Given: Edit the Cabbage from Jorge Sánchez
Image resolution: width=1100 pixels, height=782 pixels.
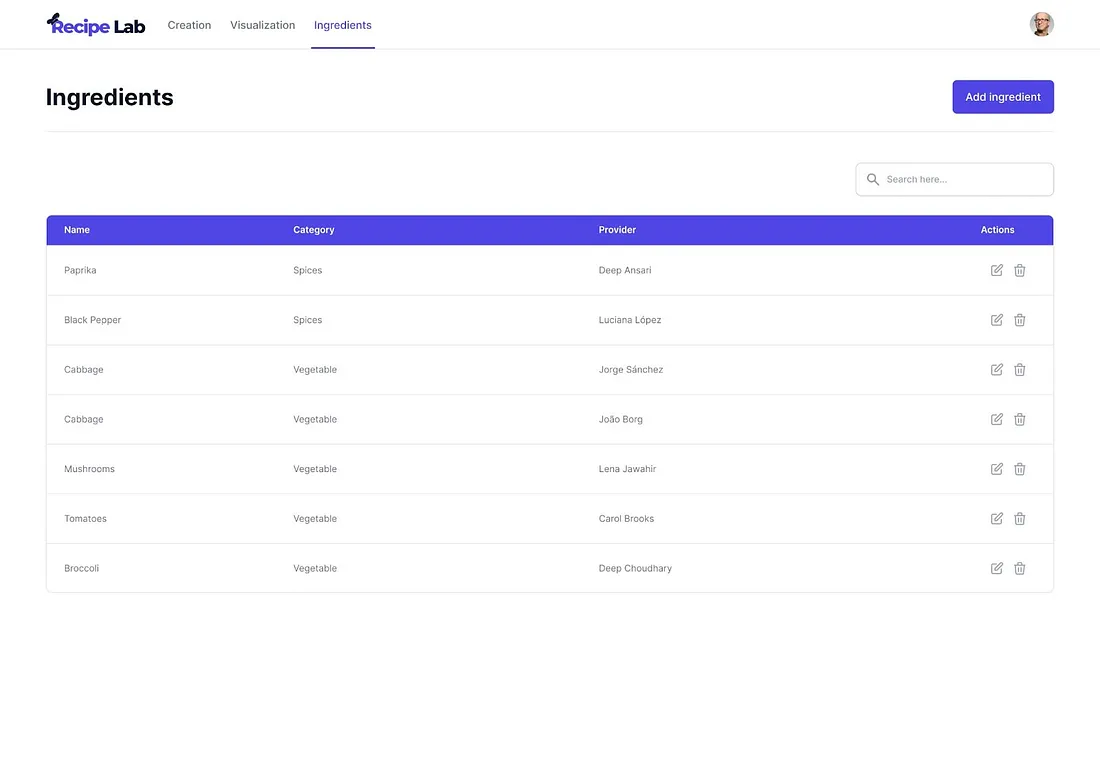Looking at the screenshot, I should 996,370.
